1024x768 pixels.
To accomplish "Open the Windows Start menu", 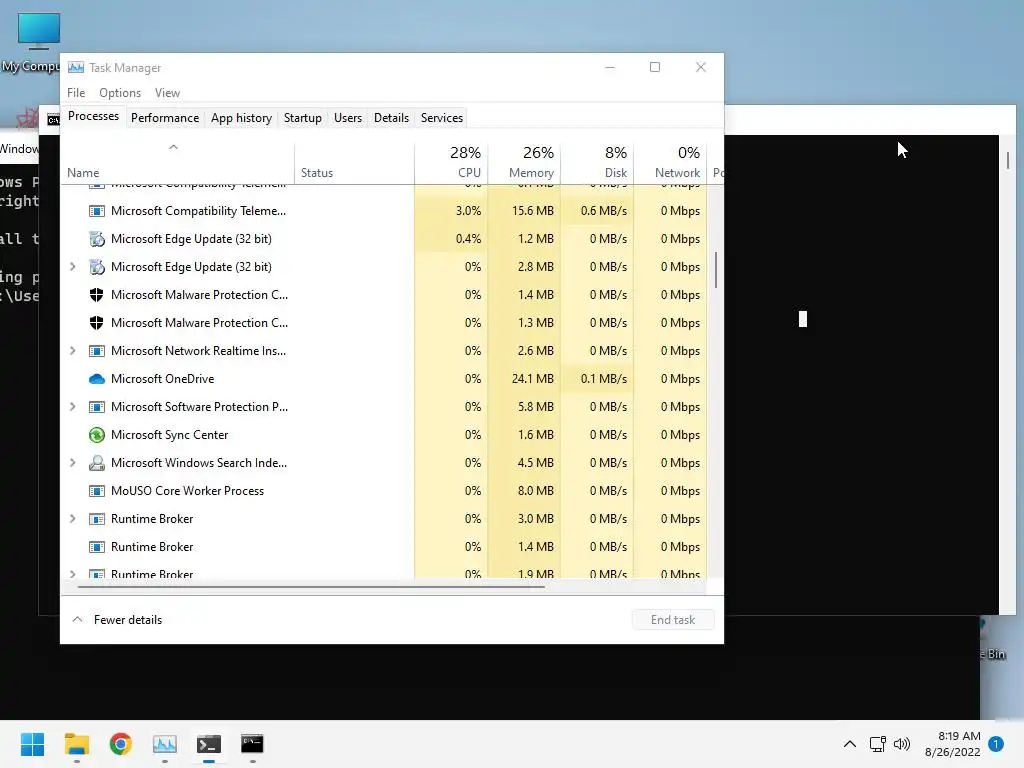I will pyautogui.click(x=32, y=744).
